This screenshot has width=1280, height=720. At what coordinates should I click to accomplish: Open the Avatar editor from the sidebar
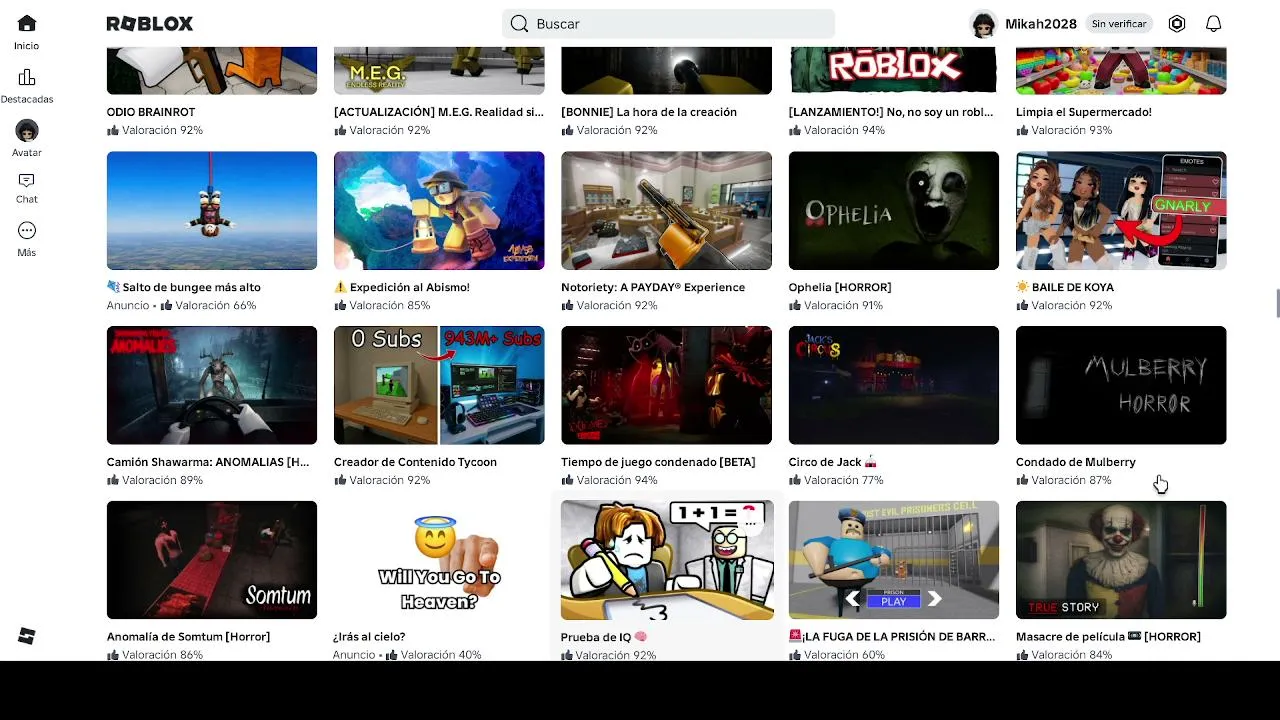[x=27, y=139]
